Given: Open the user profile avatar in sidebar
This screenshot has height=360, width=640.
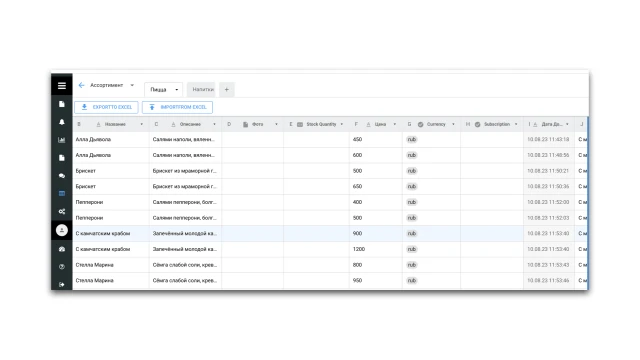Looking at the screenshot, I should coord(62,230).
